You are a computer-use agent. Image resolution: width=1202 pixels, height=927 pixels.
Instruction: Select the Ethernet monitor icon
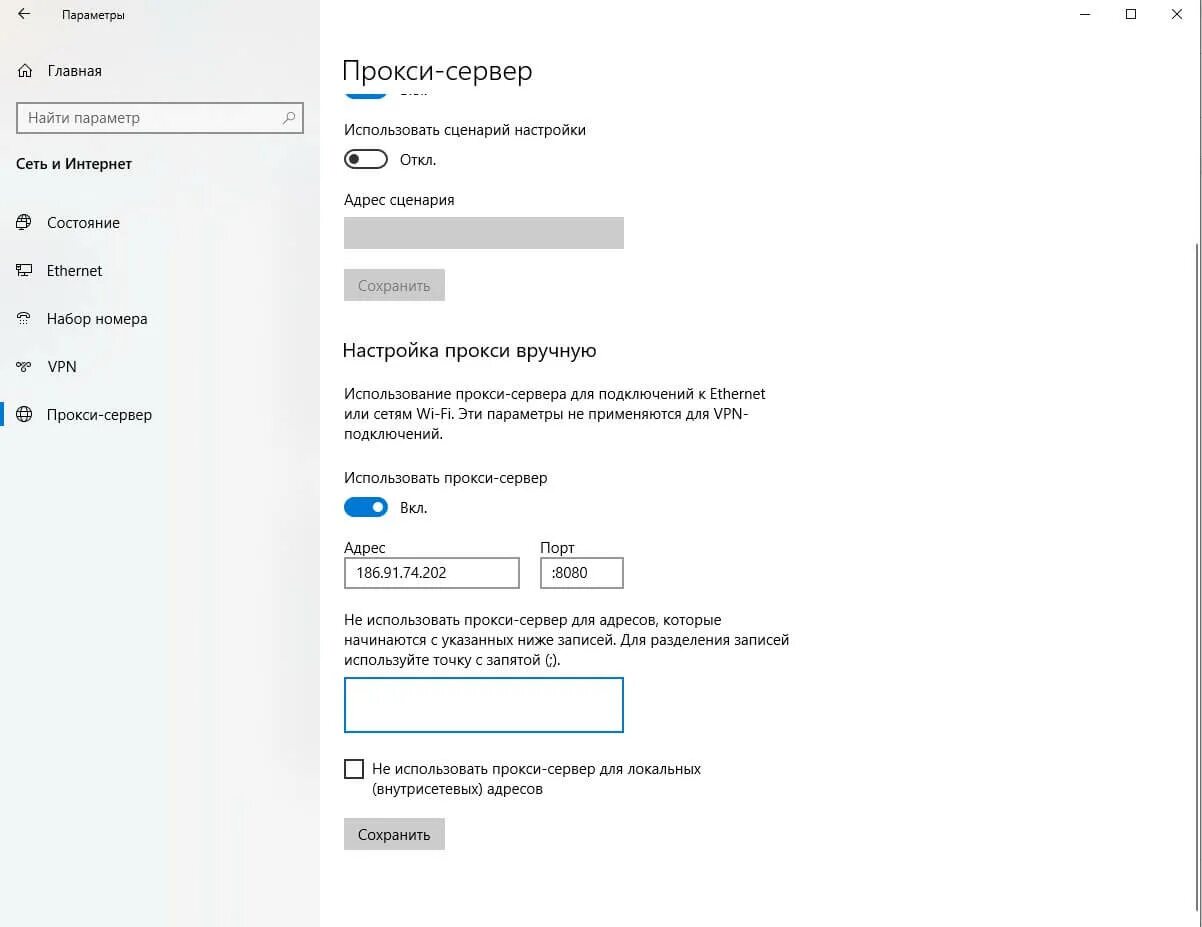(24, 271)
